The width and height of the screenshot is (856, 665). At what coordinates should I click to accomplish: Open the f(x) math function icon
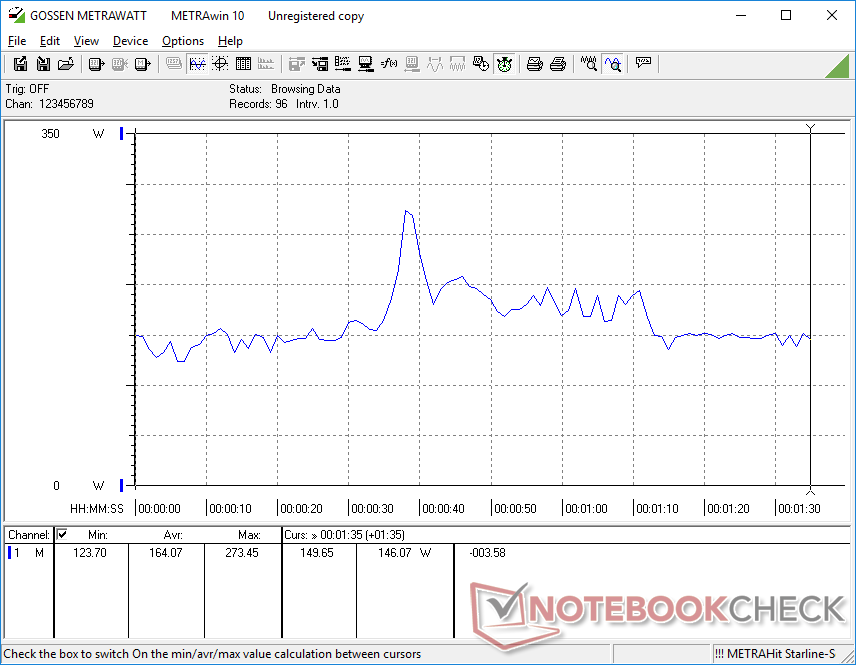(x=389, y=64)
